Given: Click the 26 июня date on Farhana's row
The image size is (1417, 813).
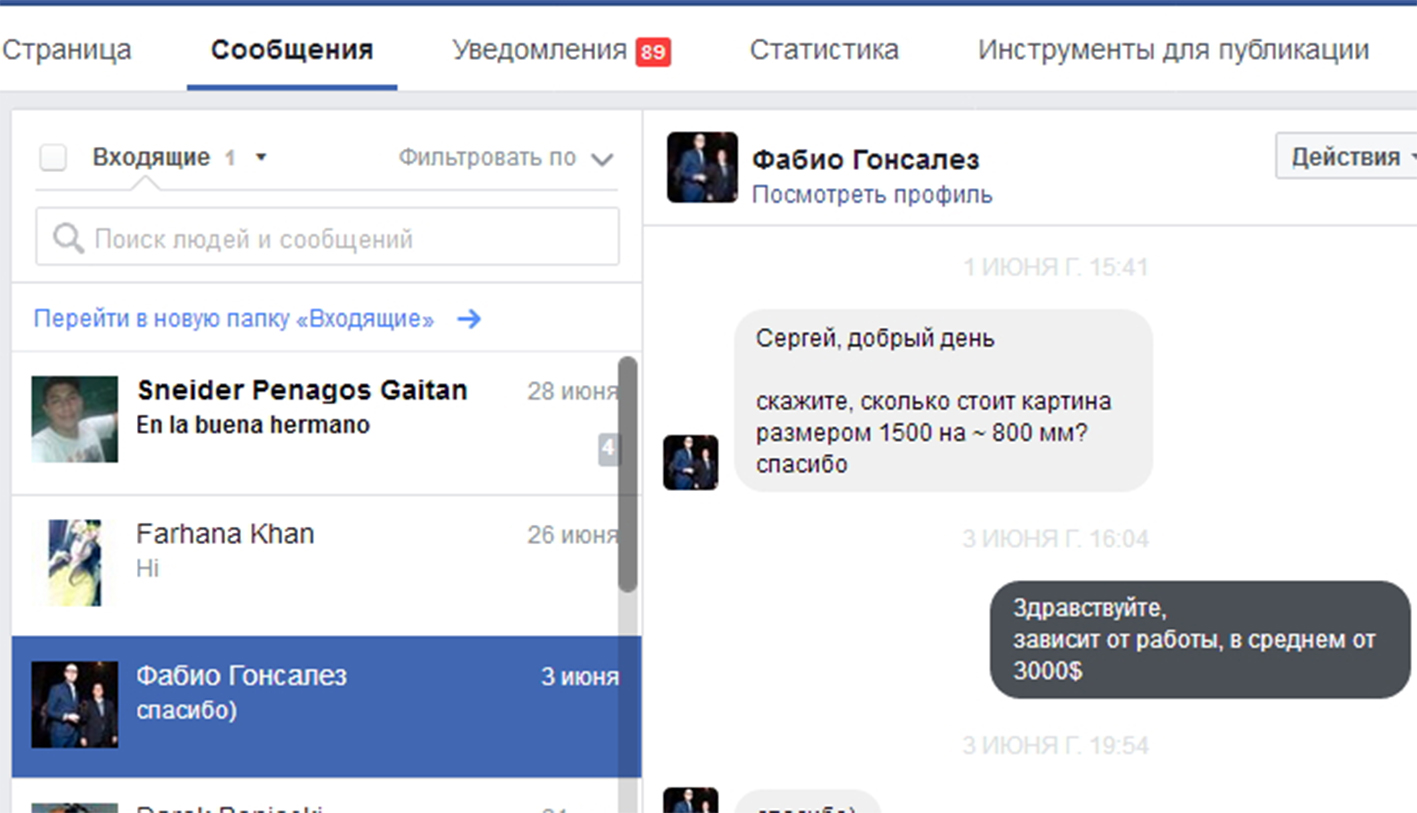Looking at the screenshot, I should click(573, 535).
